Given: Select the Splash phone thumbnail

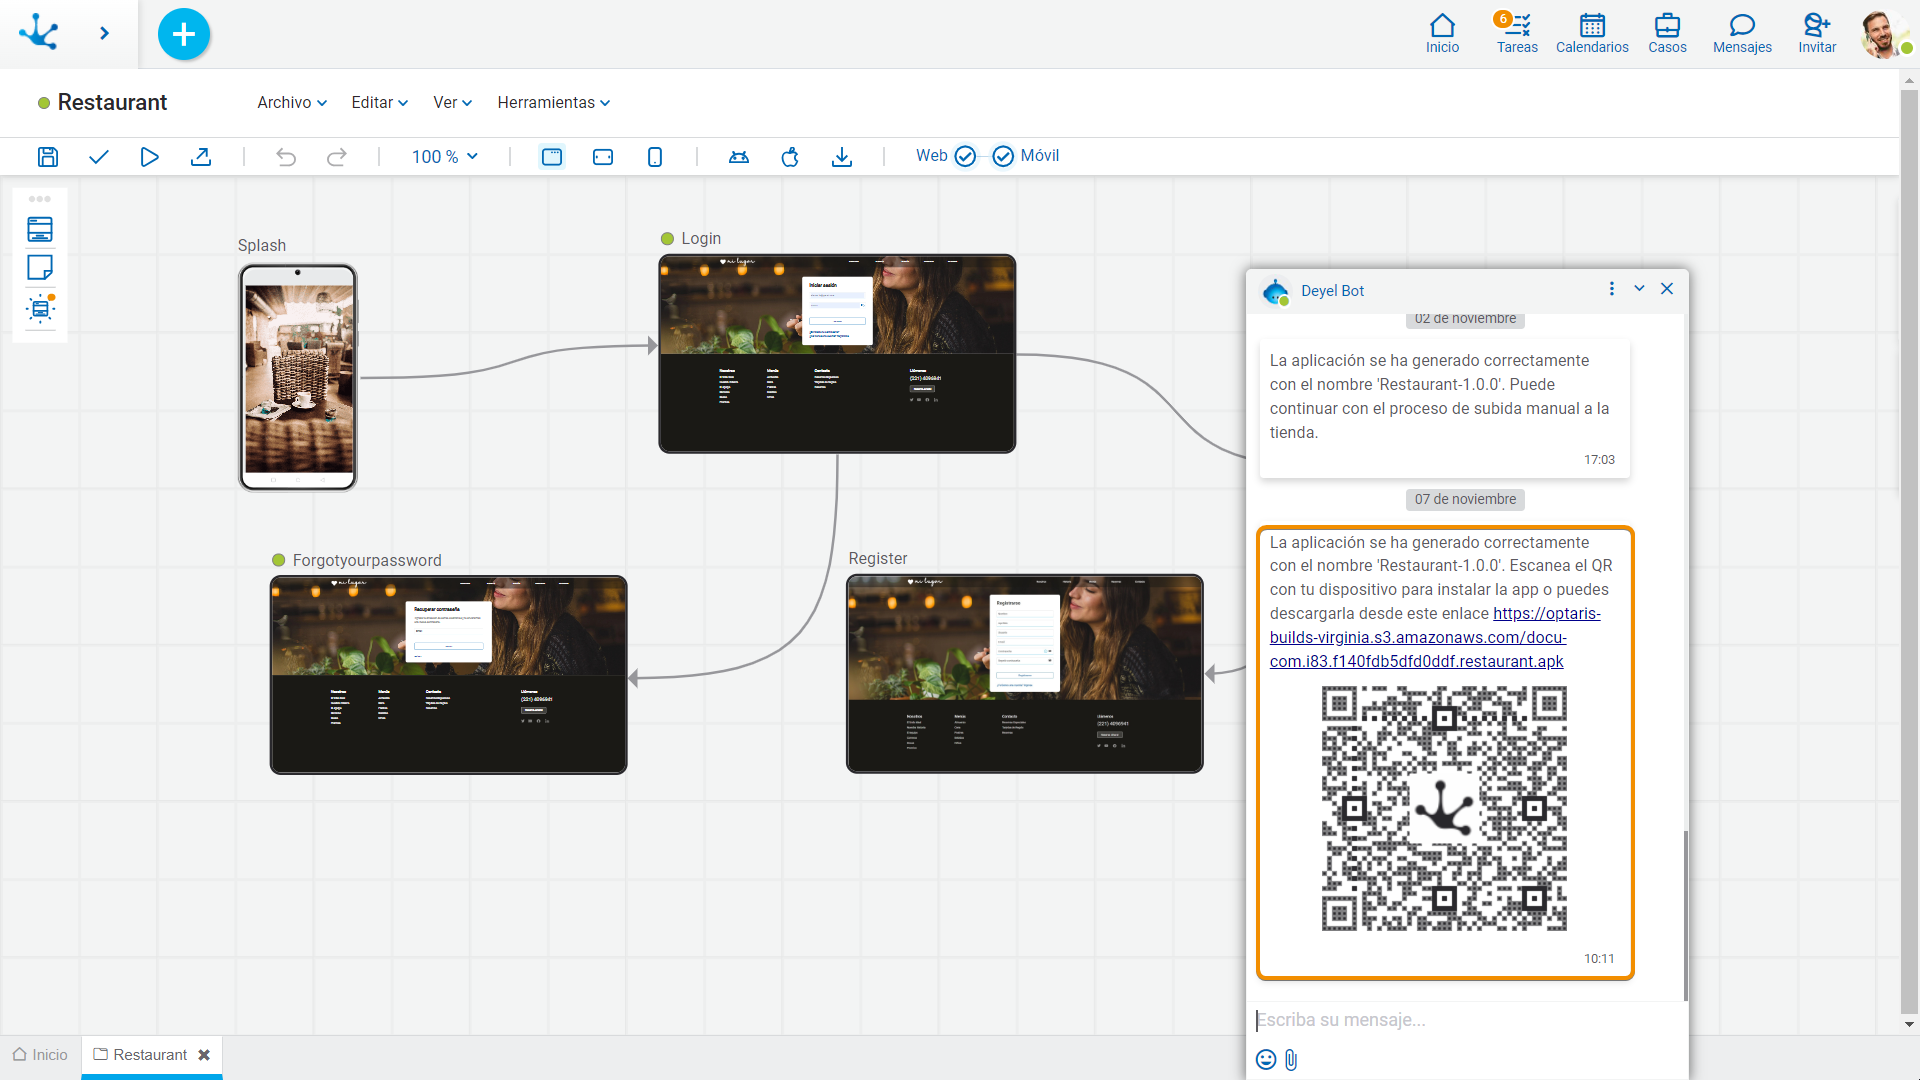Looking at the screenshot, I should (298, 377).
